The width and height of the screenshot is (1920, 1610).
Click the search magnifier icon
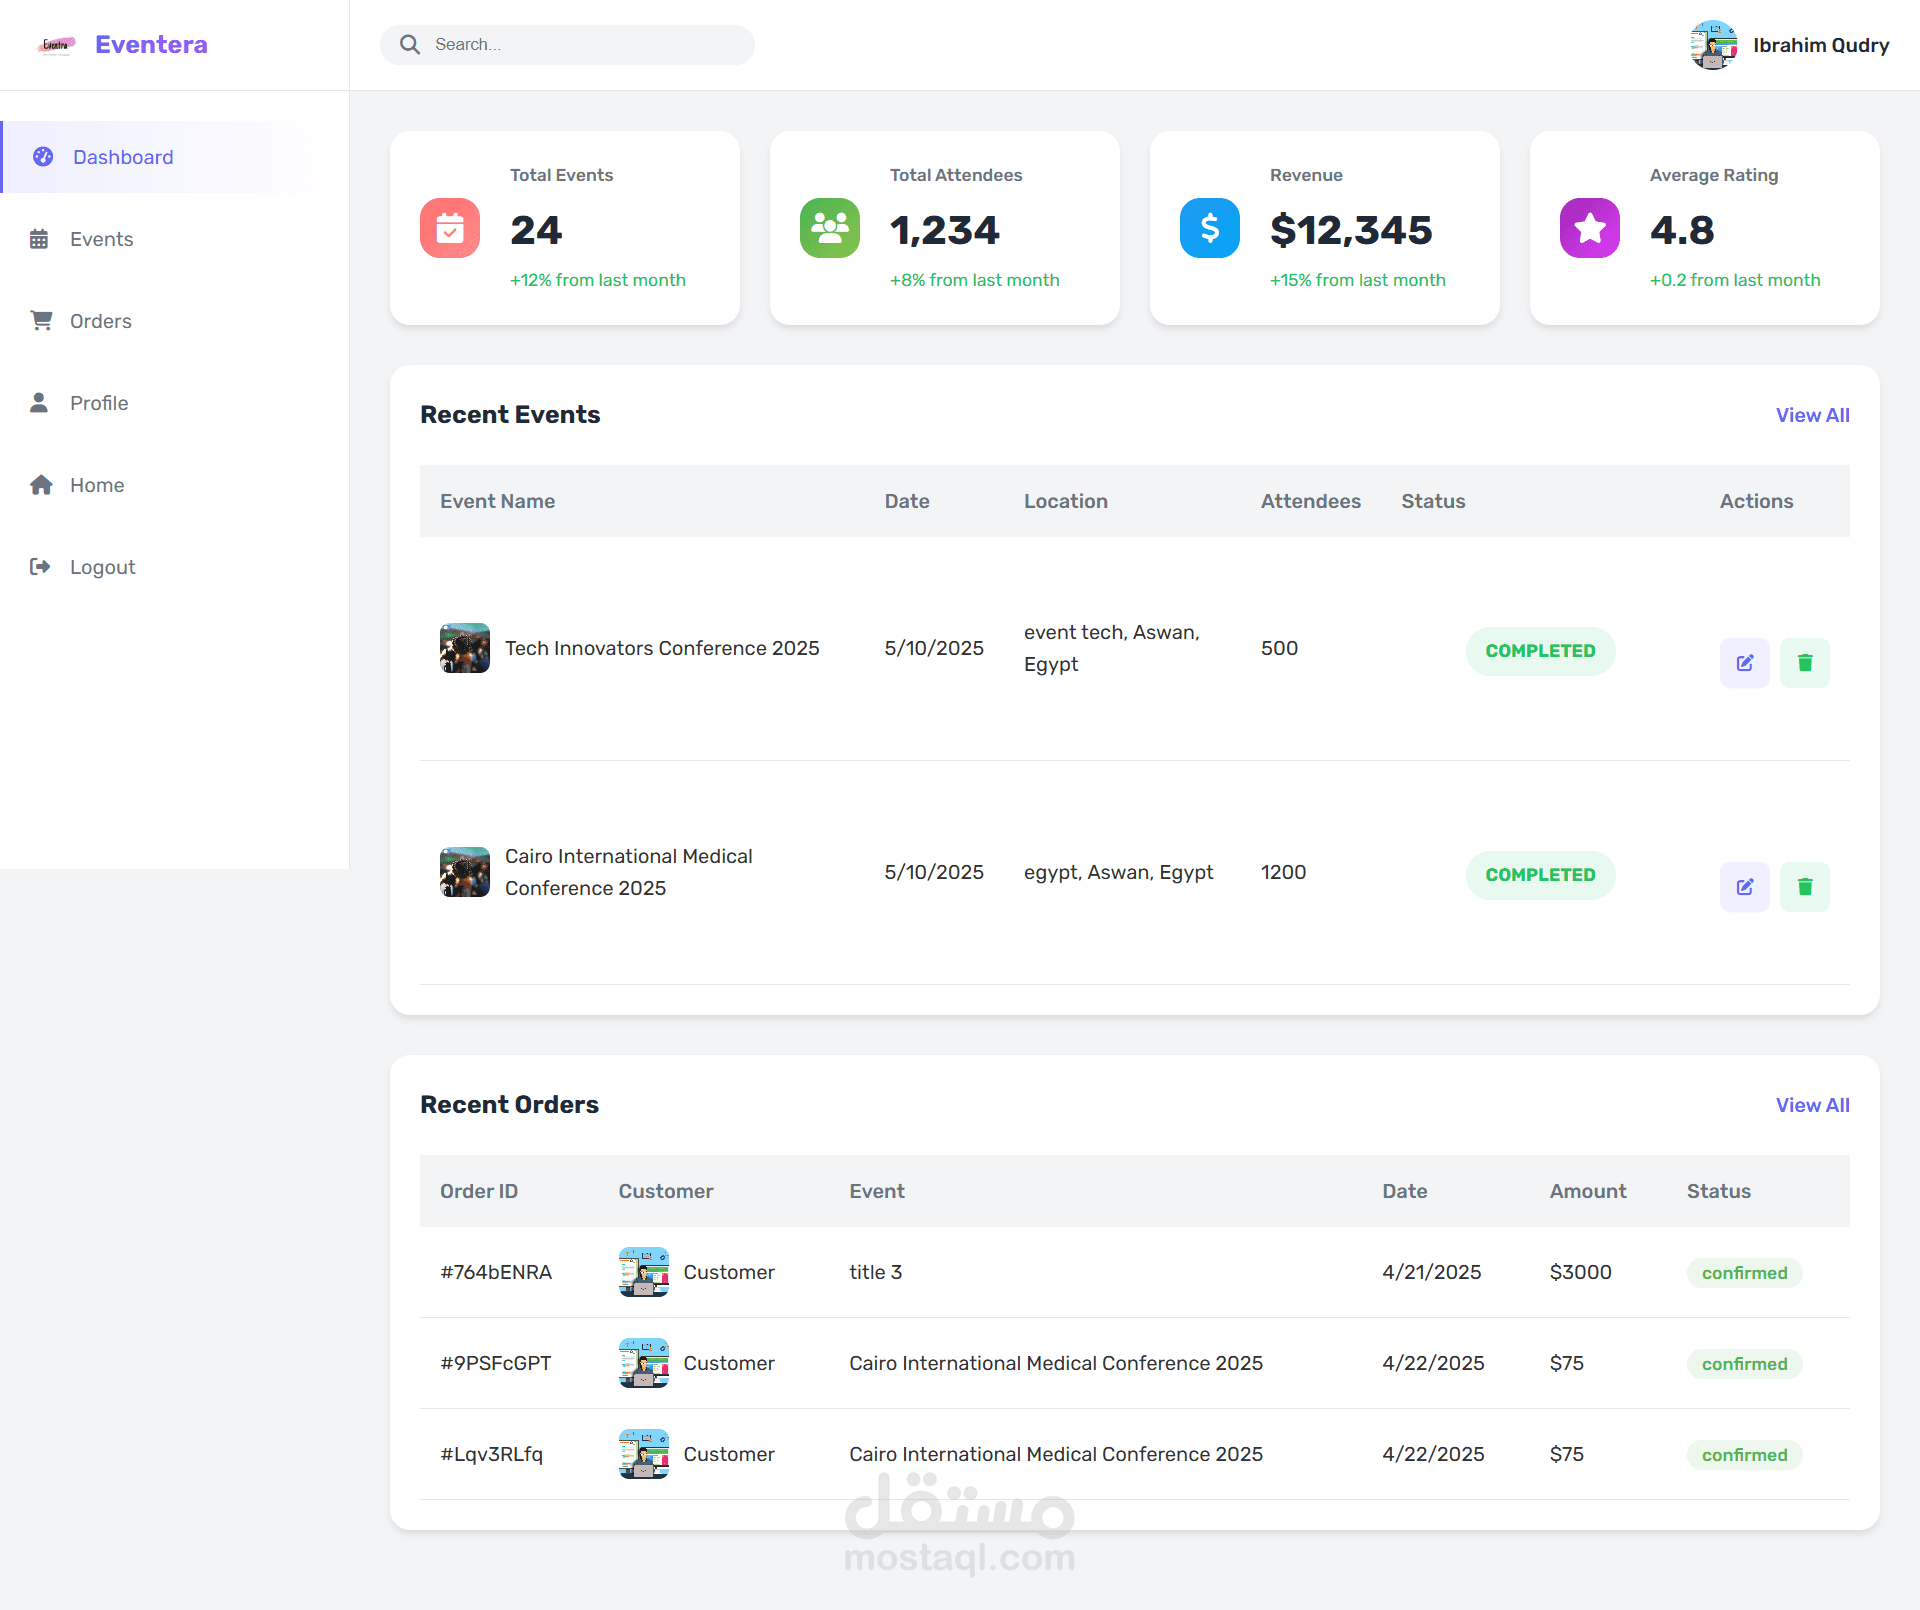[x=410, y=44]
